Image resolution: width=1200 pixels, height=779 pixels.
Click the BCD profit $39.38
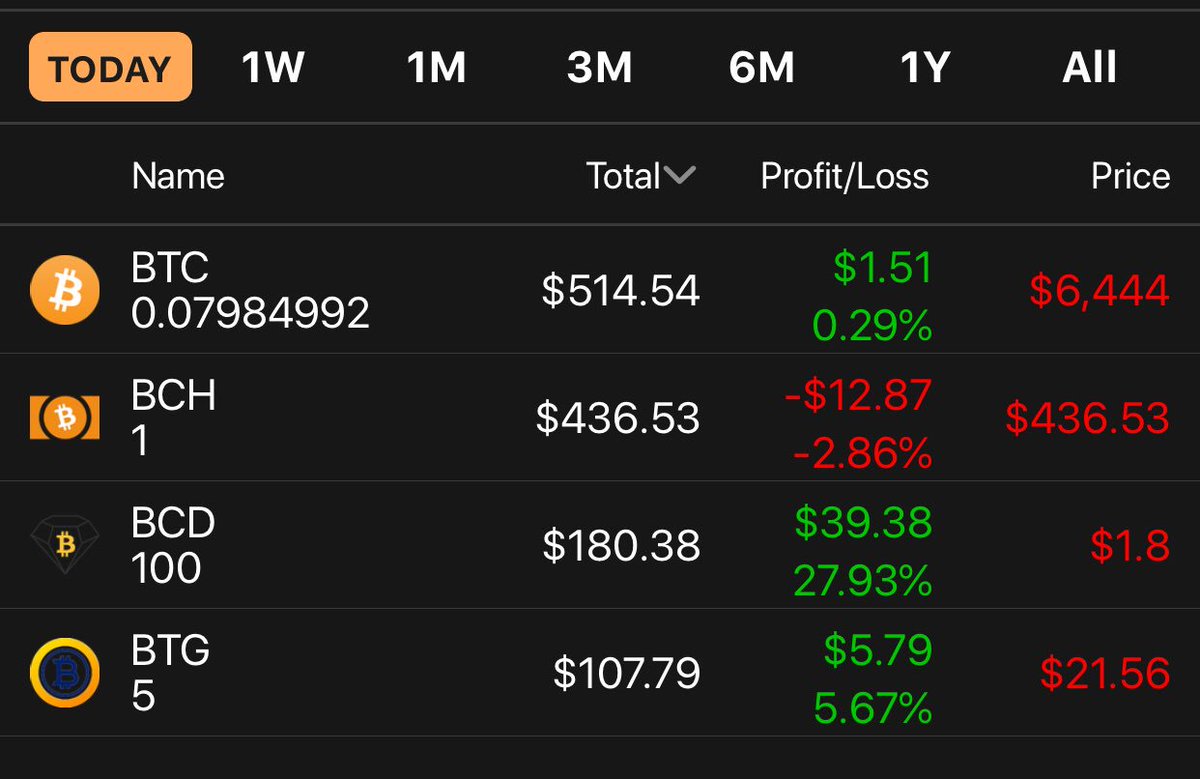(x=863, y=523)
